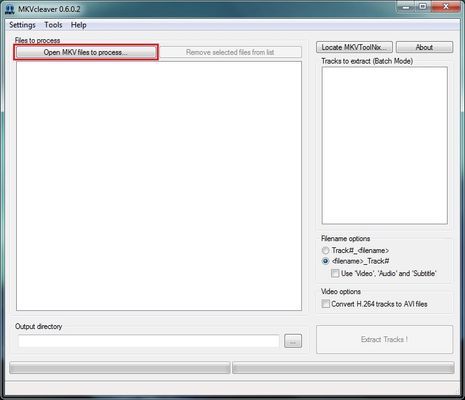Open the Settings menu
This screenshot has width=465, height=400.
(x=22, y=25)
